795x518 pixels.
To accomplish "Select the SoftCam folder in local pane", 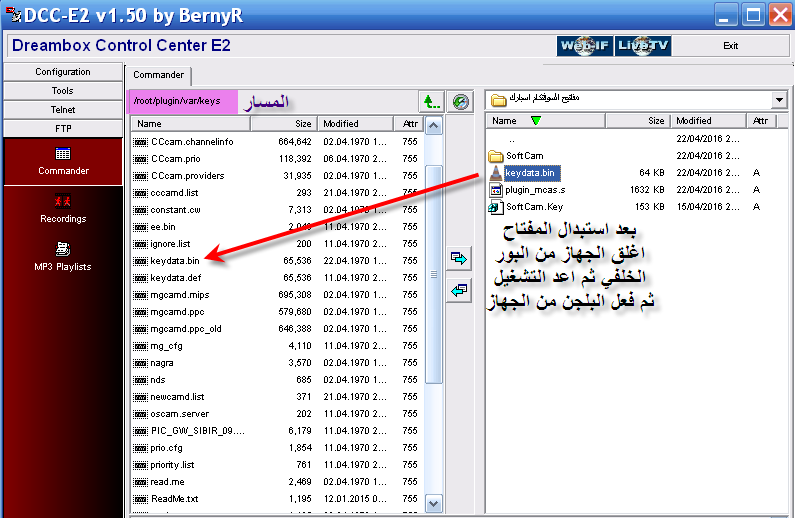I will pos(524,156).
